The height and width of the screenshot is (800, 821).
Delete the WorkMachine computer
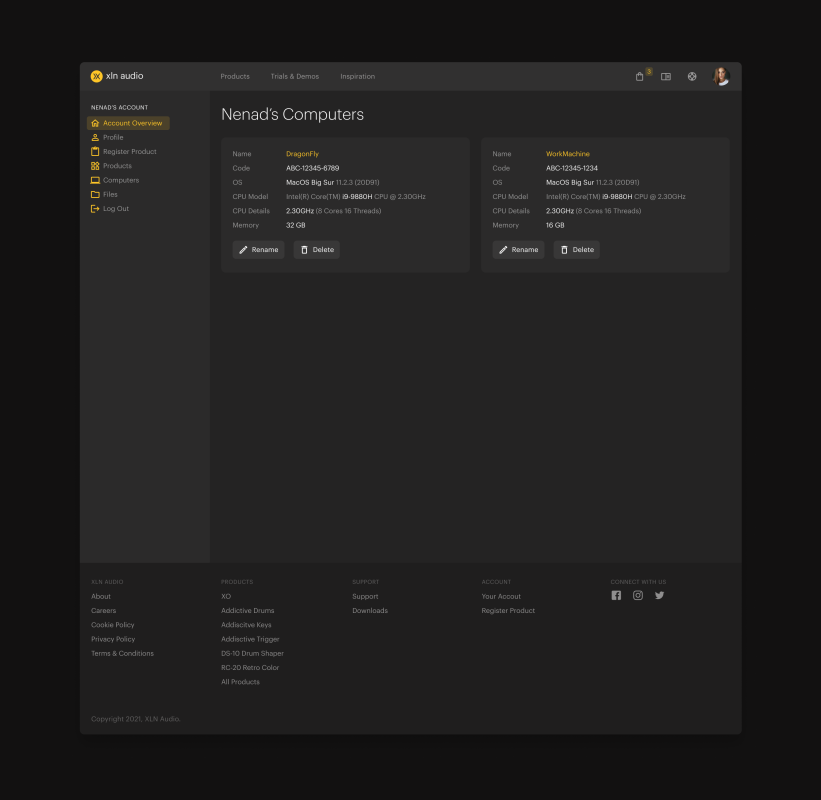point(576,250)
